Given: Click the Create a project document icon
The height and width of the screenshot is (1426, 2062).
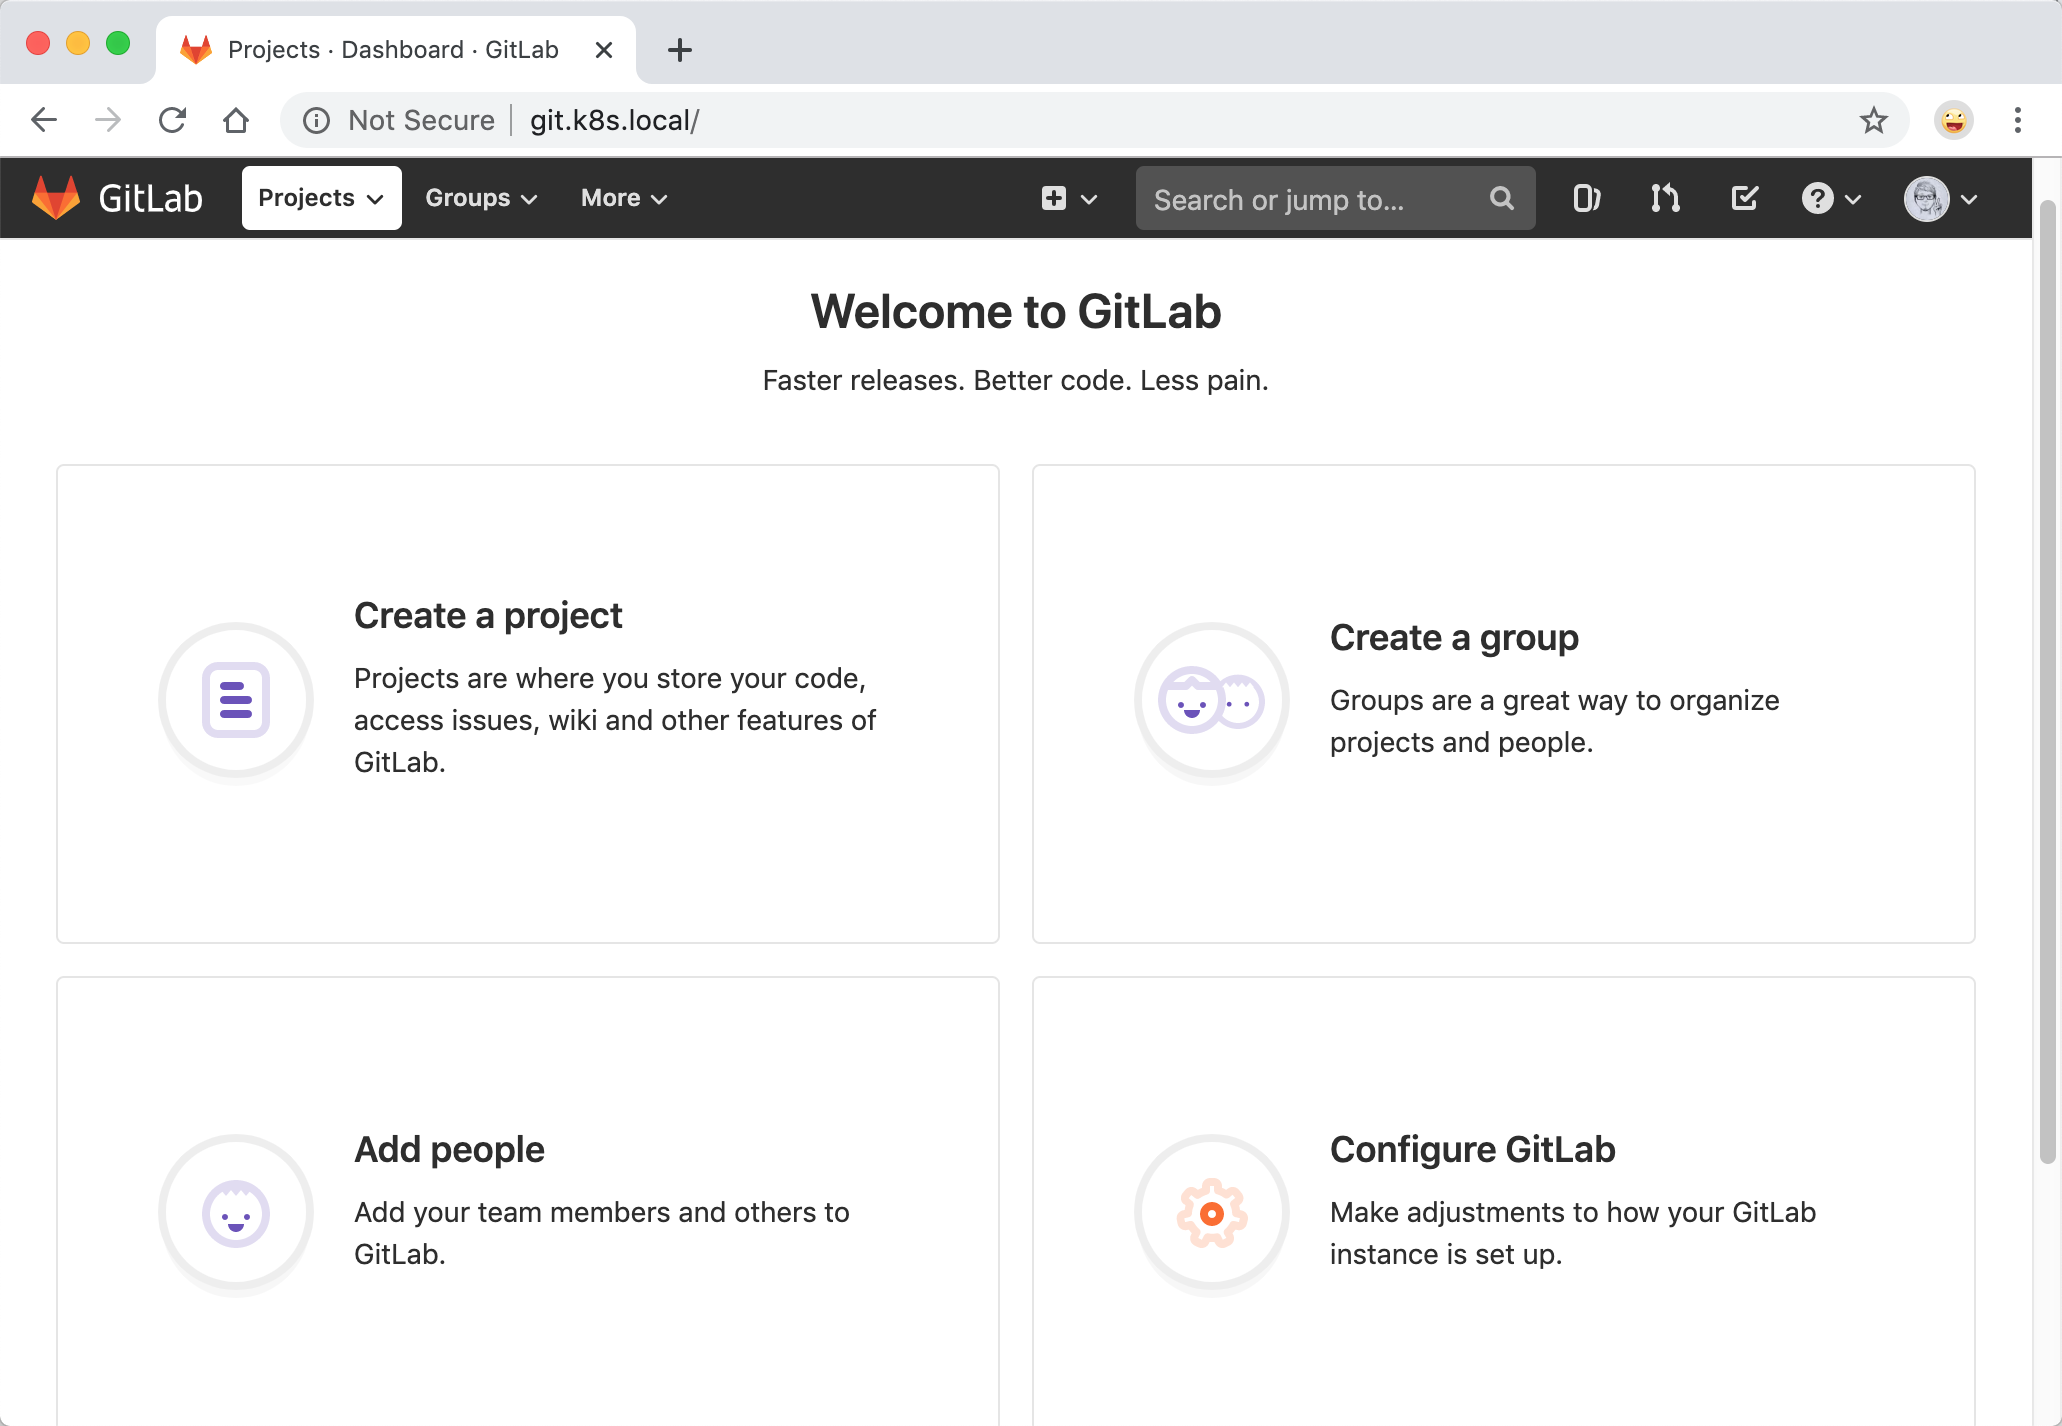Looking at the screenshot, I should [236, 700].
